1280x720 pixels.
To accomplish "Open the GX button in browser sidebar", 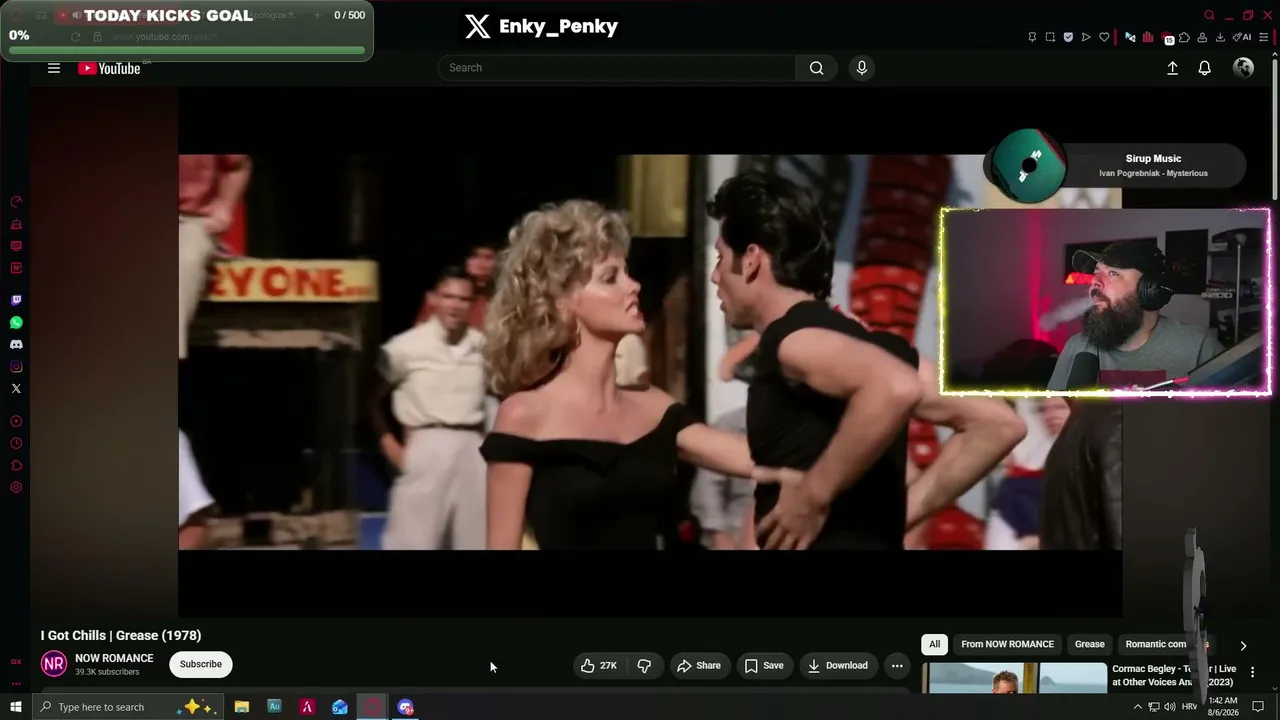I will (x=16, y=662).
